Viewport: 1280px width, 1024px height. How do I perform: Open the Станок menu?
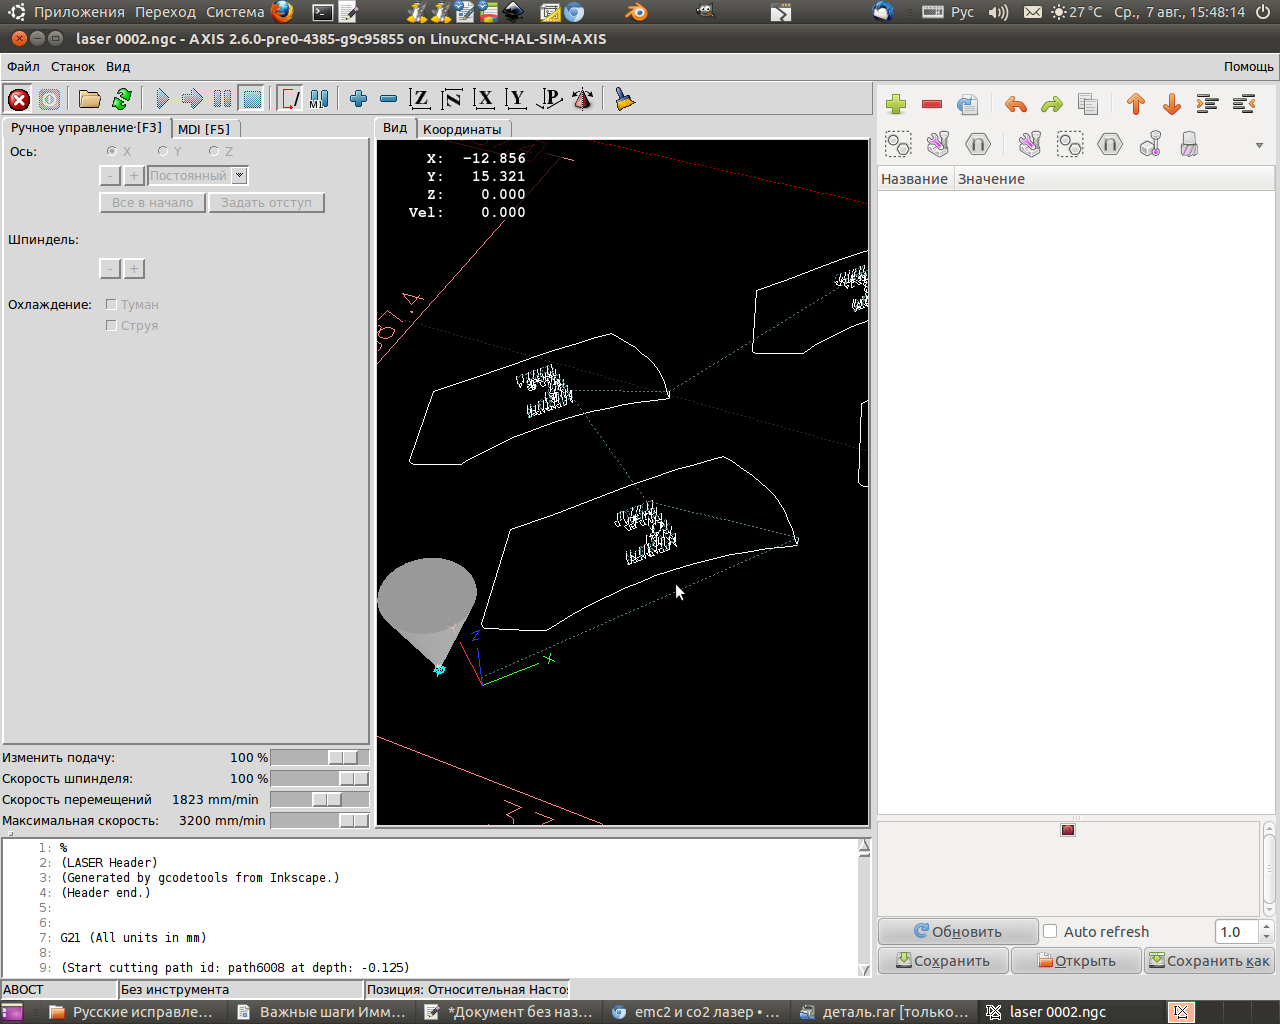click(73, 67)
